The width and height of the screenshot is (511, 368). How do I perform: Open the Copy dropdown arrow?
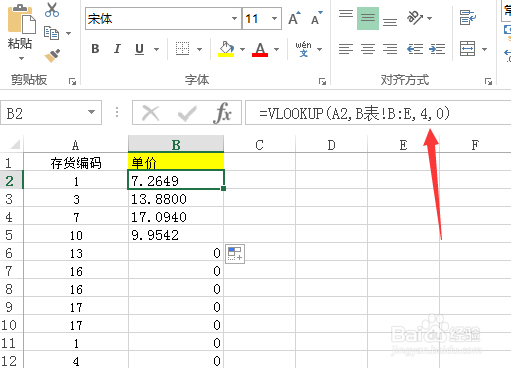[68, 33]
